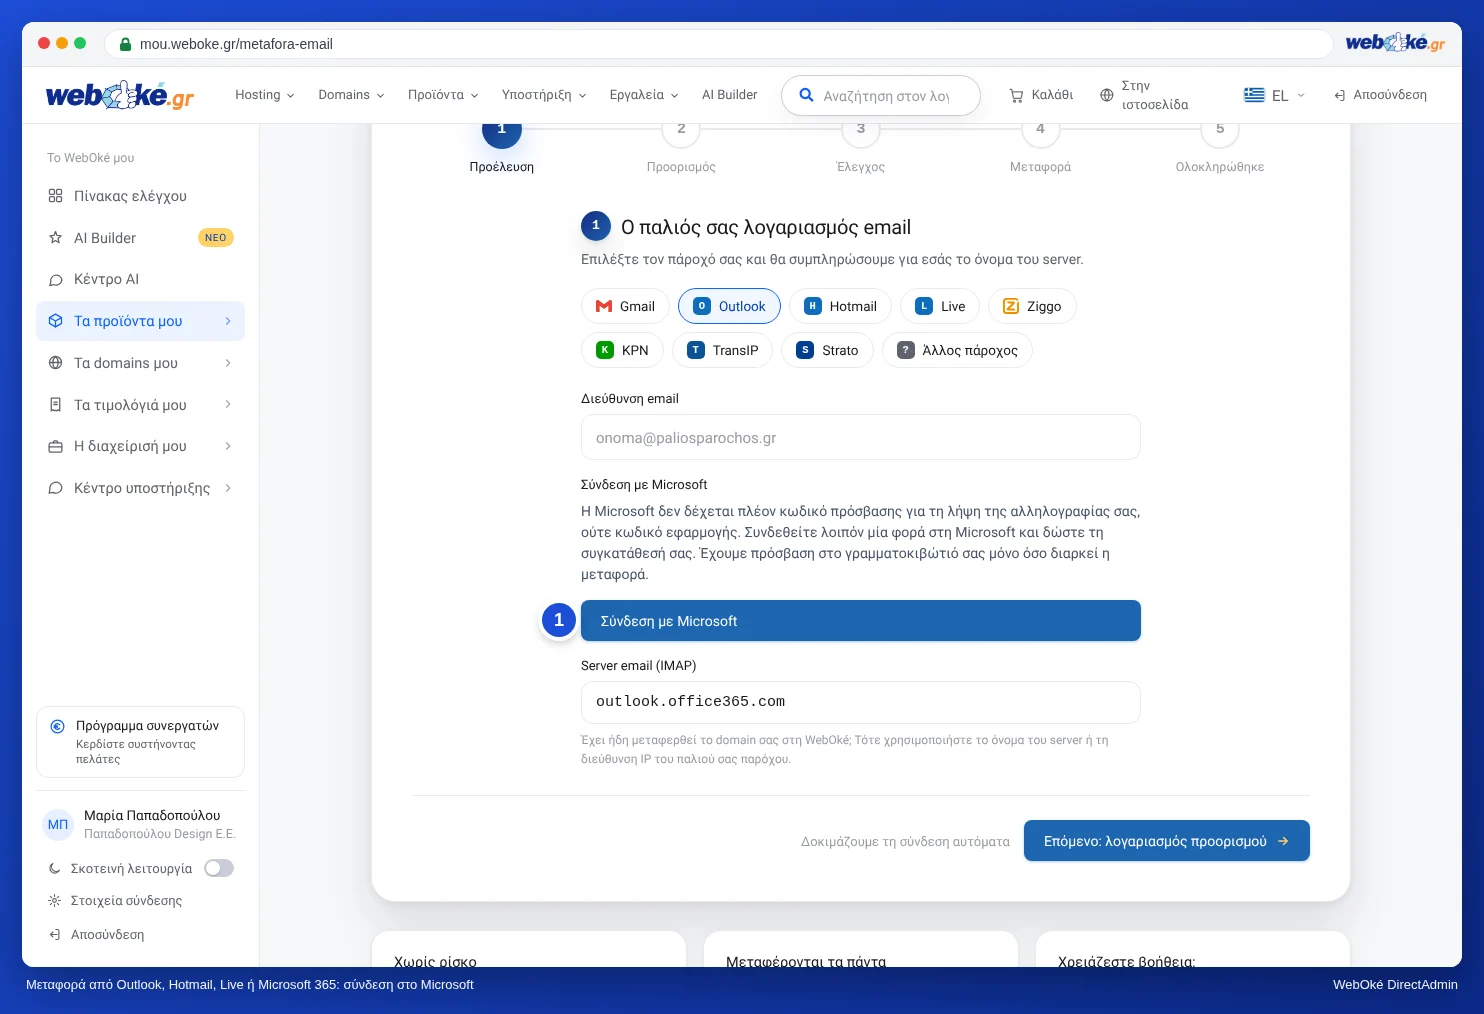This screenshot has width=1484, height=1014.
Task: Open Πρόγραμμα συνεργατών card
Action: (140, 742)
